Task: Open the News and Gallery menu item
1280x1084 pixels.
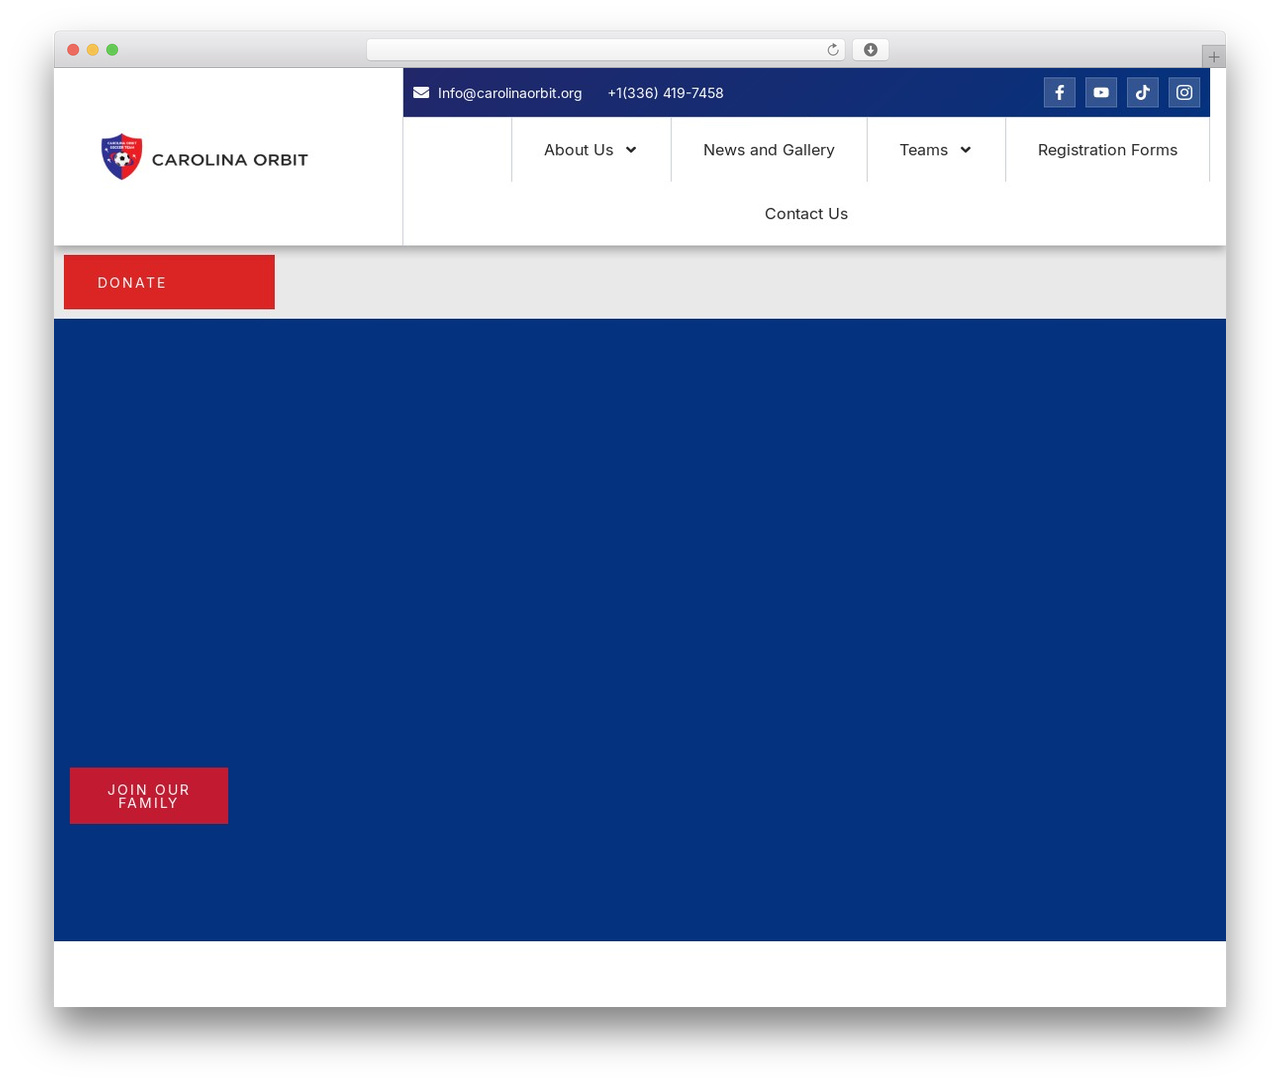Action: [769, 150]
